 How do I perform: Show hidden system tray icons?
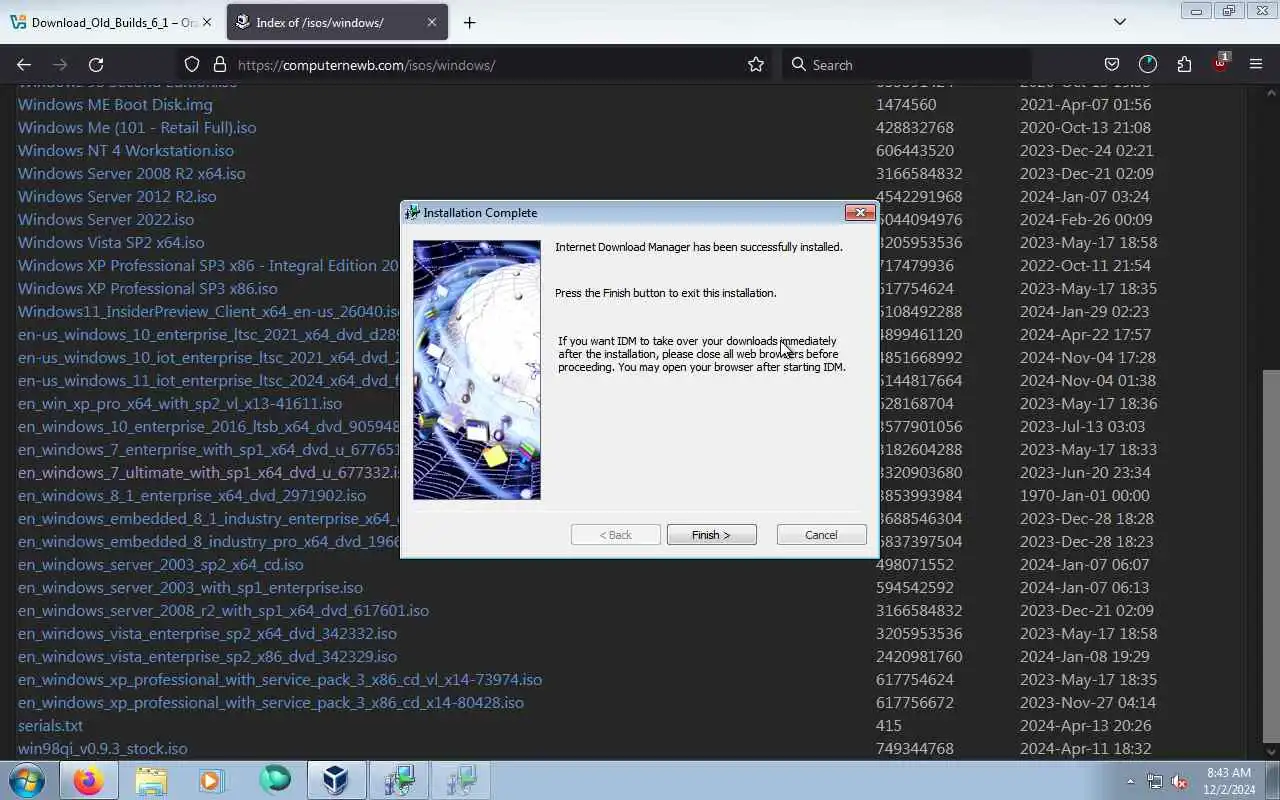[1130, 781]
